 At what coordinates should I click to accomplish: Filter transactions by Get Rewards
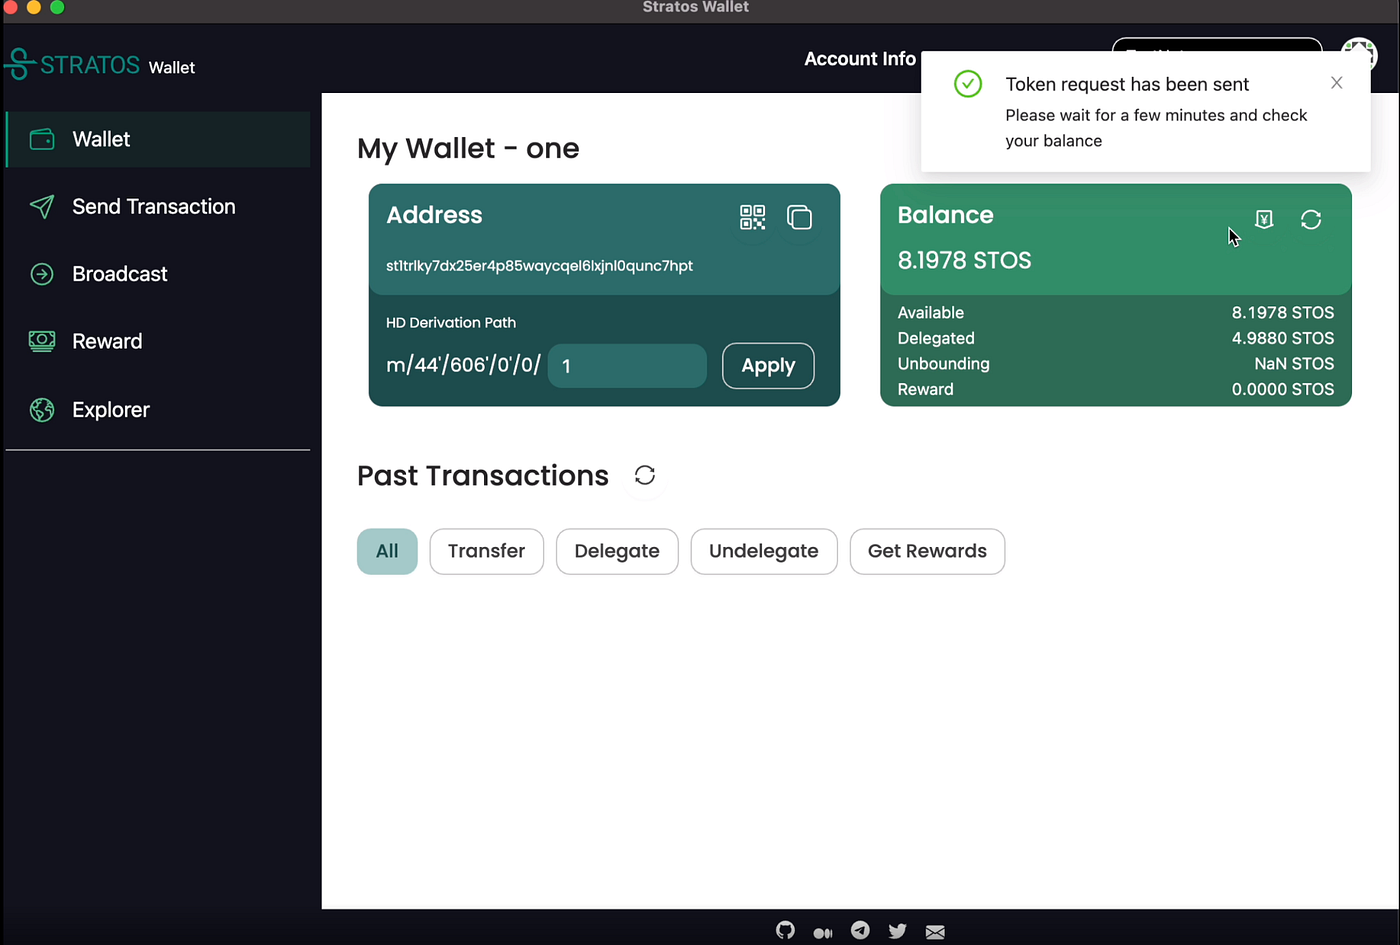tap(927, 551)
